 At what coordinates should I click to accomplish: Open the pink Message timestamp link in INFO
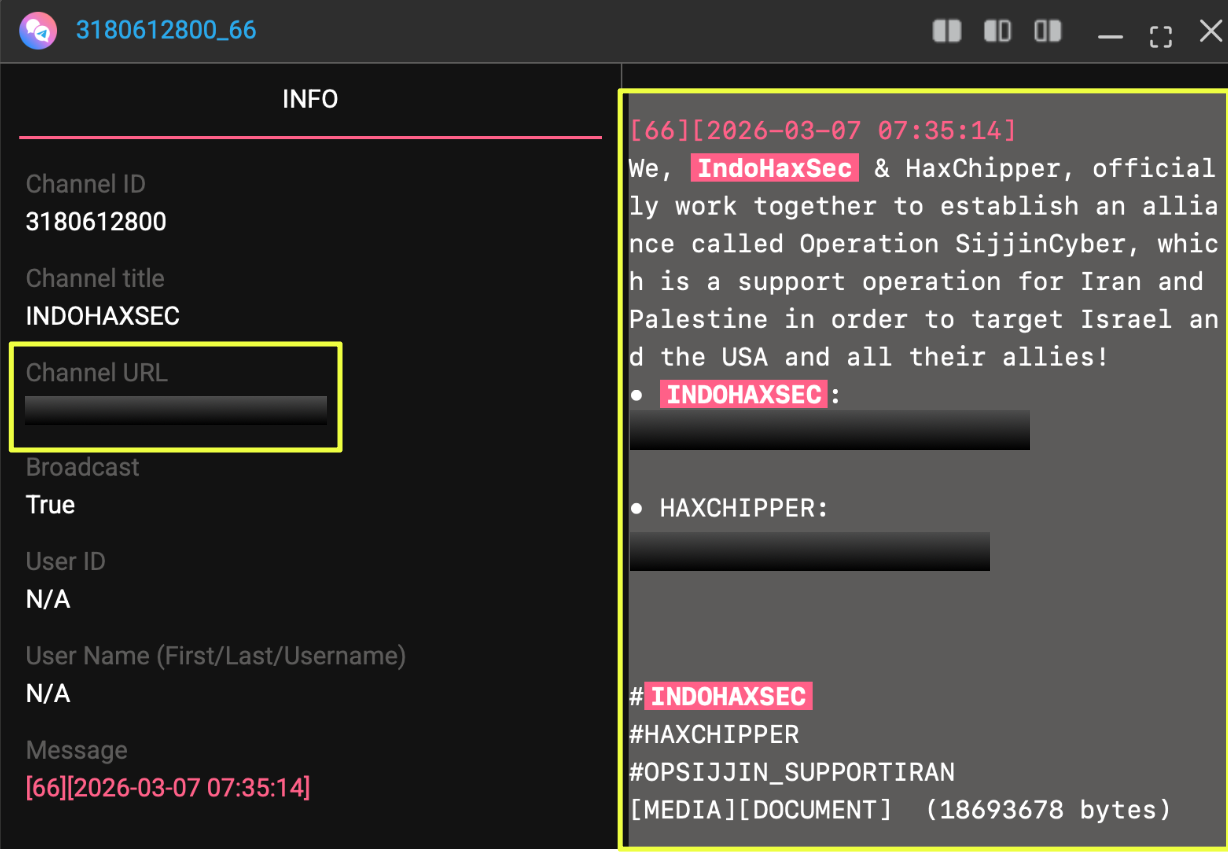168,788
